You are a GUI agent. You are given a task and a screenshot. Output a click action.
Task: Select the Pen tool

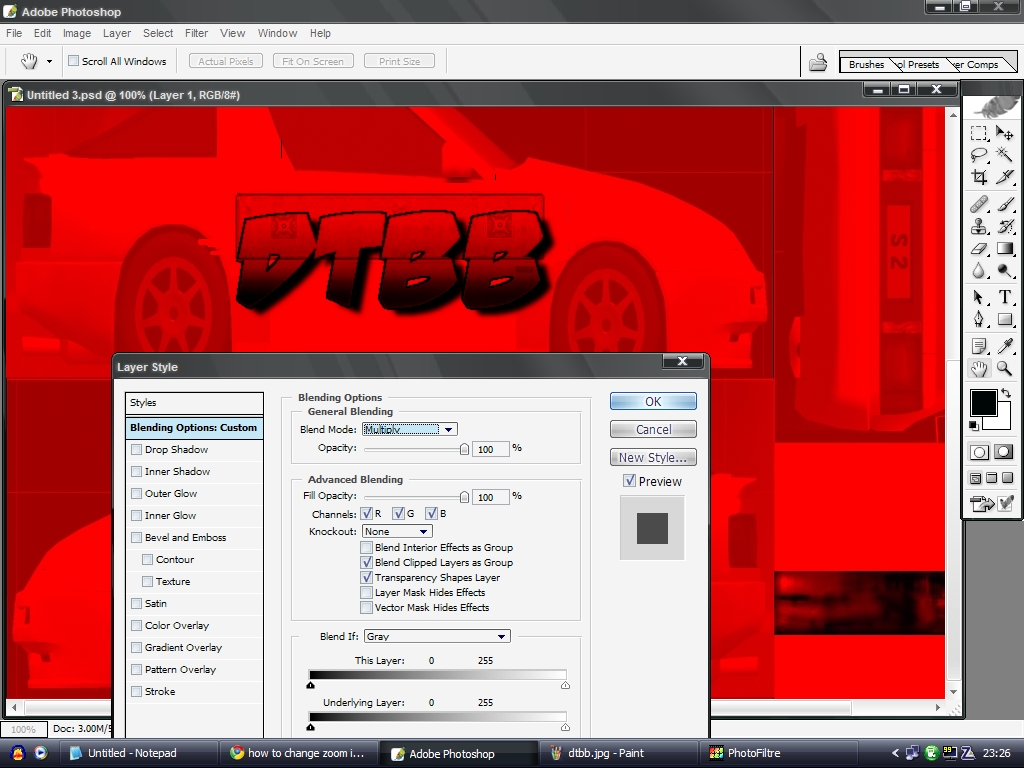point(978,319)
